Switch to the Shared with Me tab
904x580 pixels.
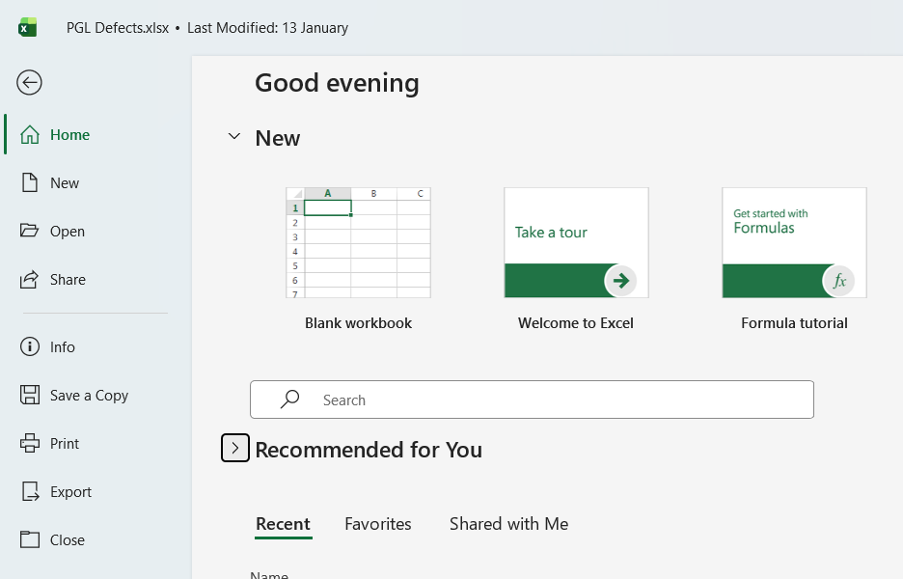(x=508, y=523)
